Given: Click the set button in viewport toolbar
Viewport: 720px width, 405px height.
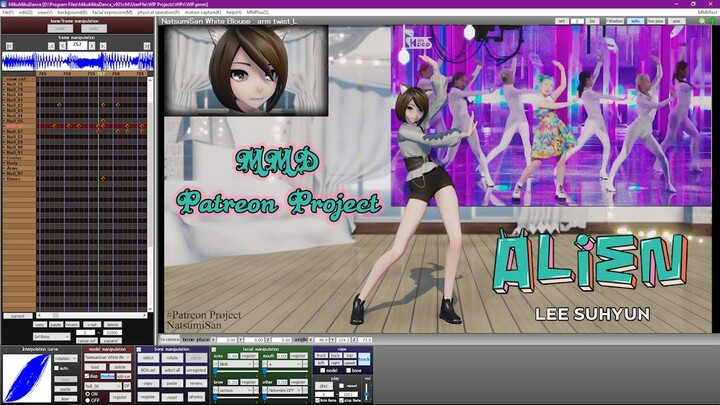Looking at the screenshot, I should [562, 21].
